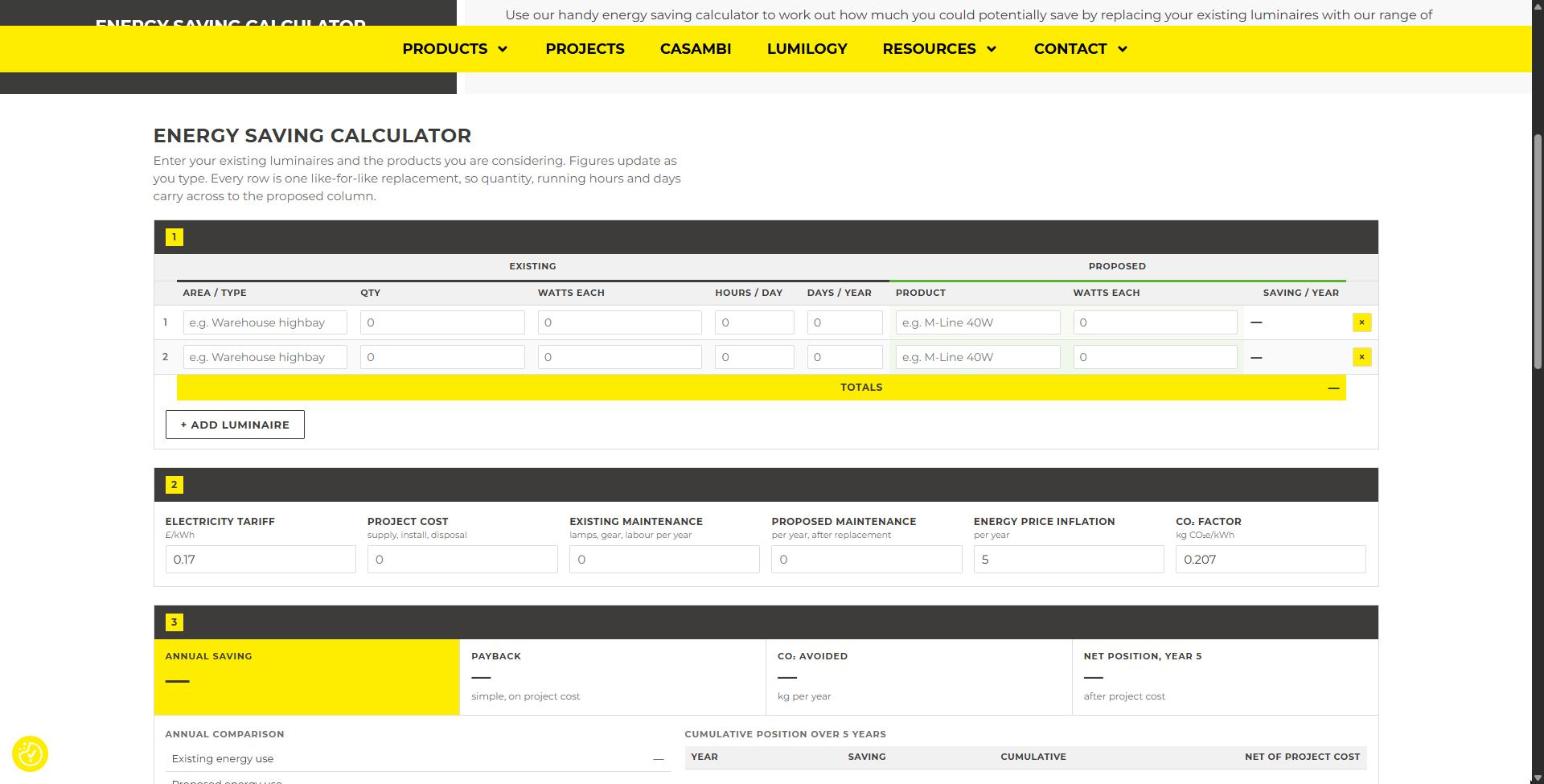Click the Cumulative Position Over 5 Years heading

point(785,734)
